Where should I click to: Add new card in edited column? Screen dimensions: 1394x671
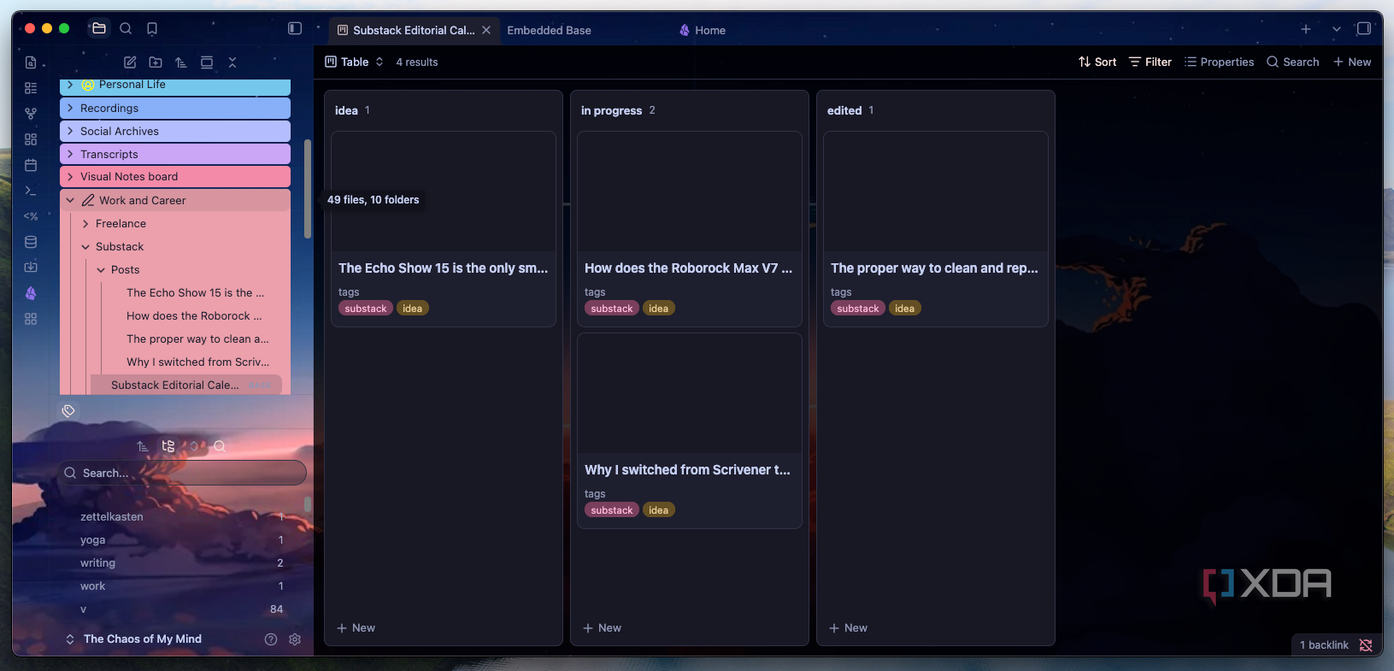click(848, 628)
